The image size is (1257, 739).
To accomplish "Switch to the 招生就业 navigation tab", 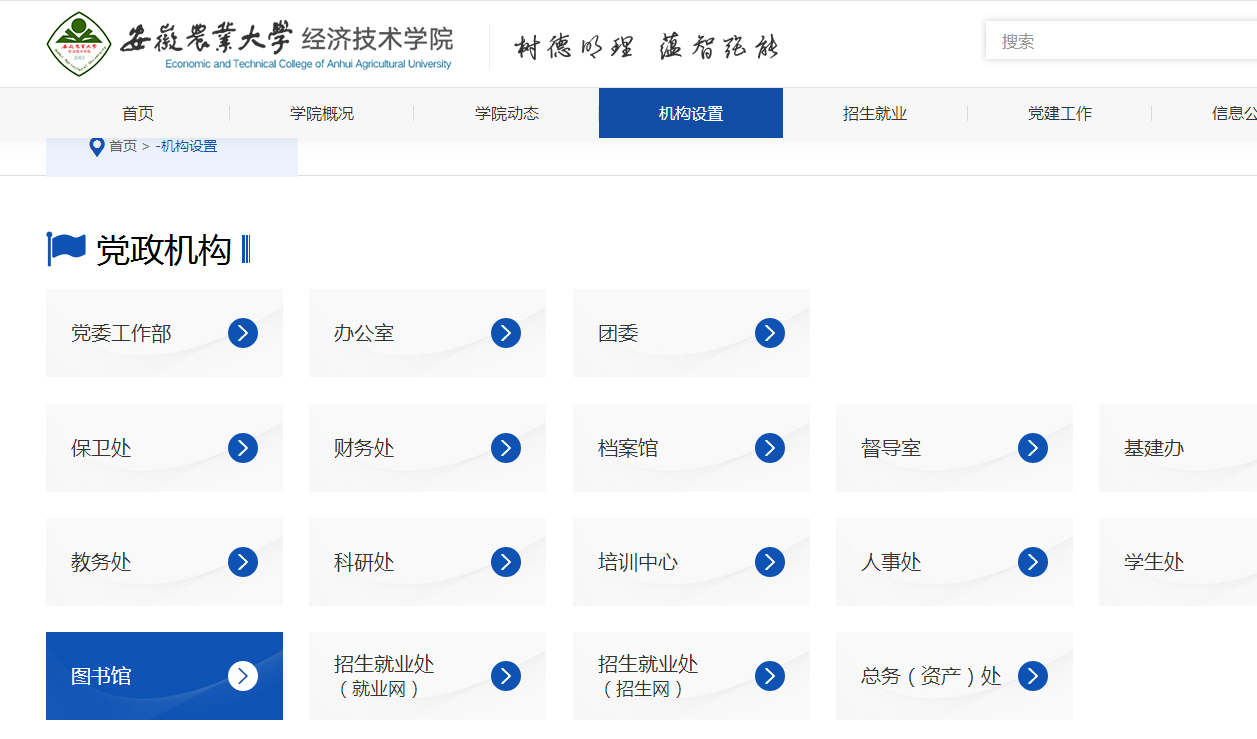I will [x=875, y=113].
